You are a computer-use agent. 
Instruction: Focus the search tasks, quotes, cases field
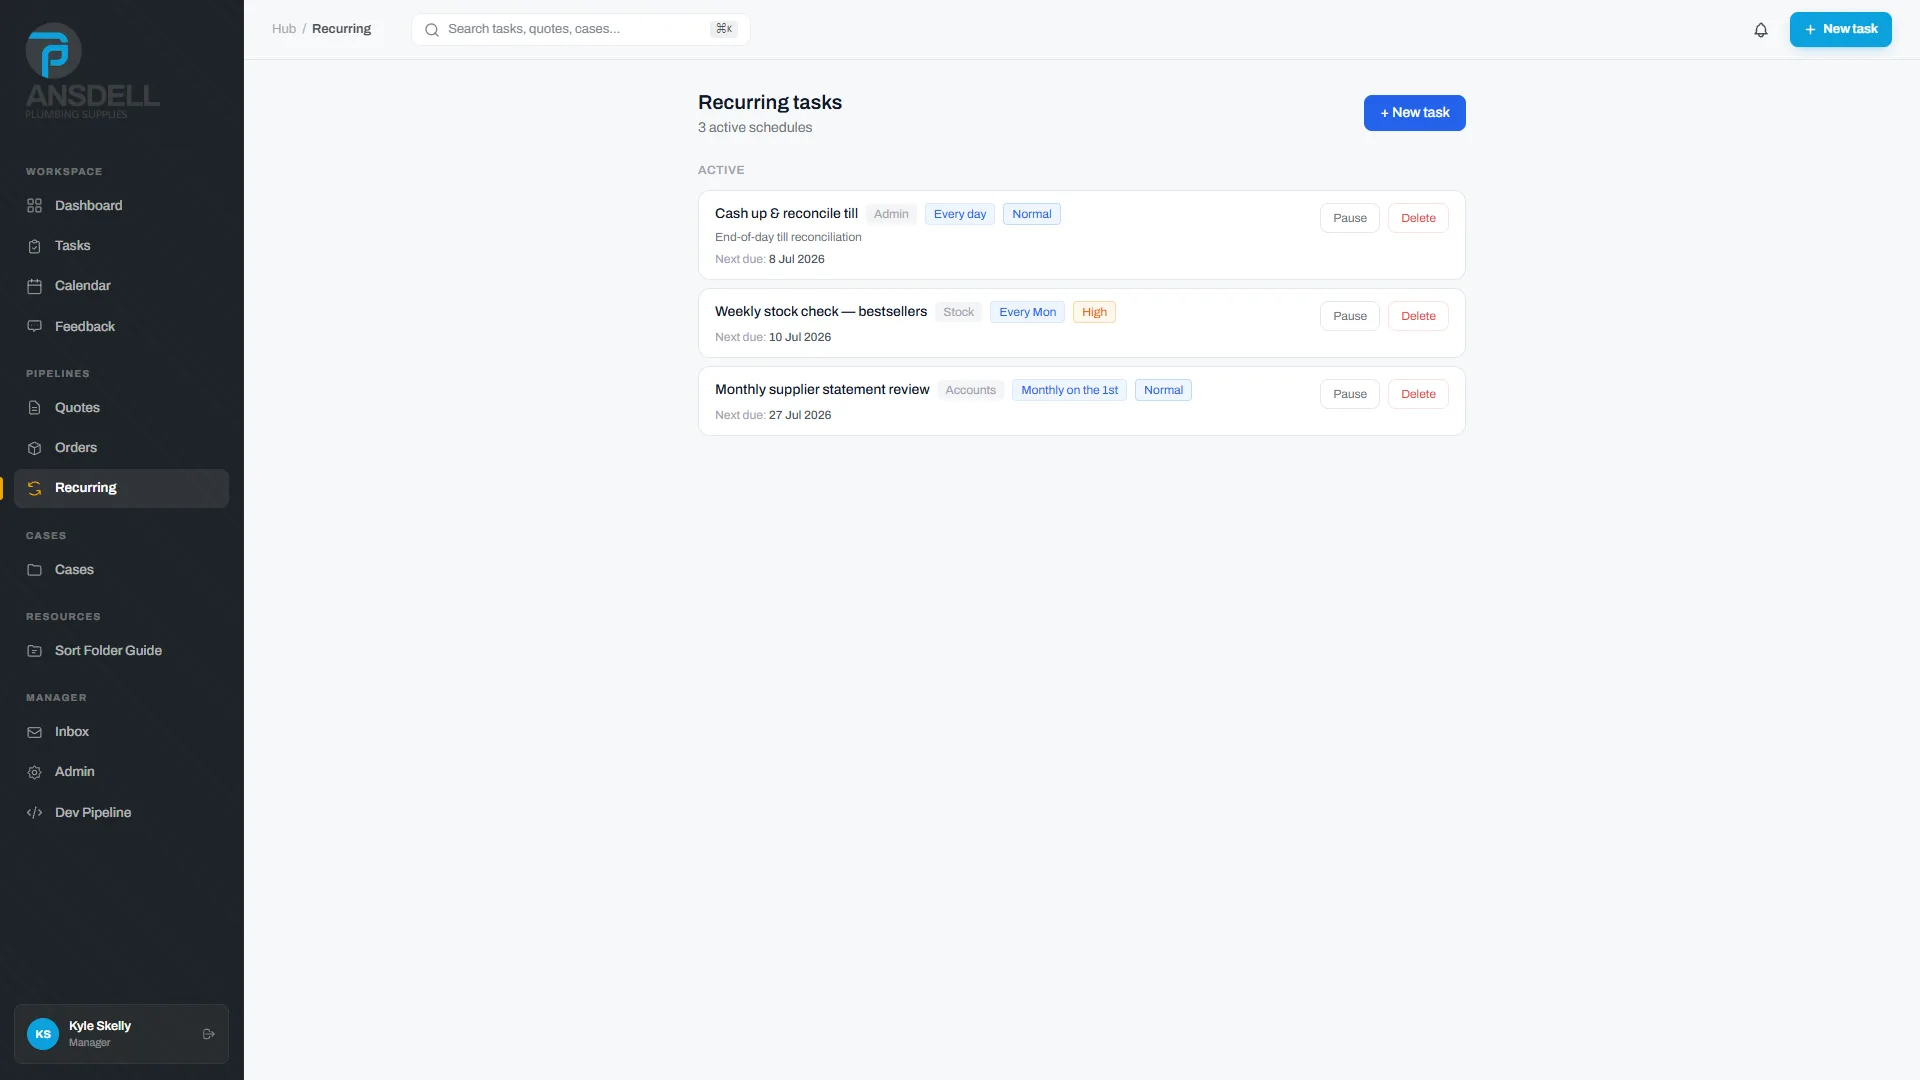(581, 29)
